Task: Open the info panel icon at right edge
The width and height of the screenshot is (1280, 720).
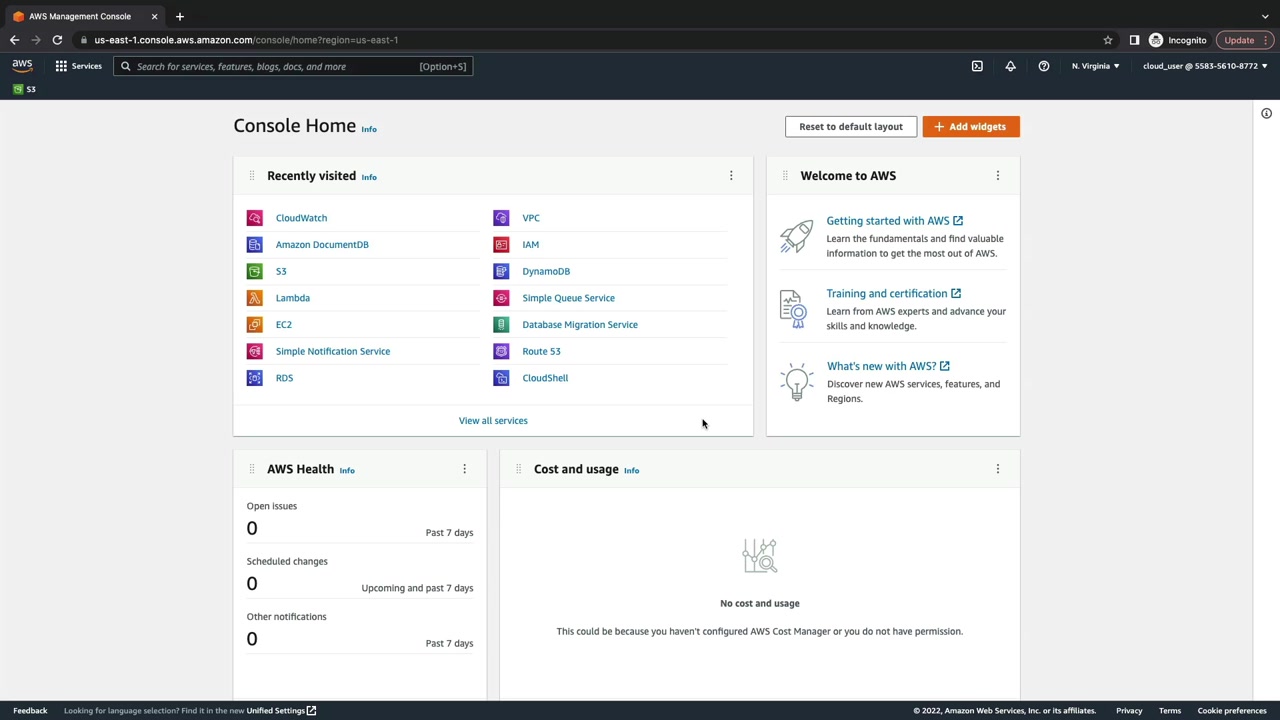Action: [x=1266, y=114]
